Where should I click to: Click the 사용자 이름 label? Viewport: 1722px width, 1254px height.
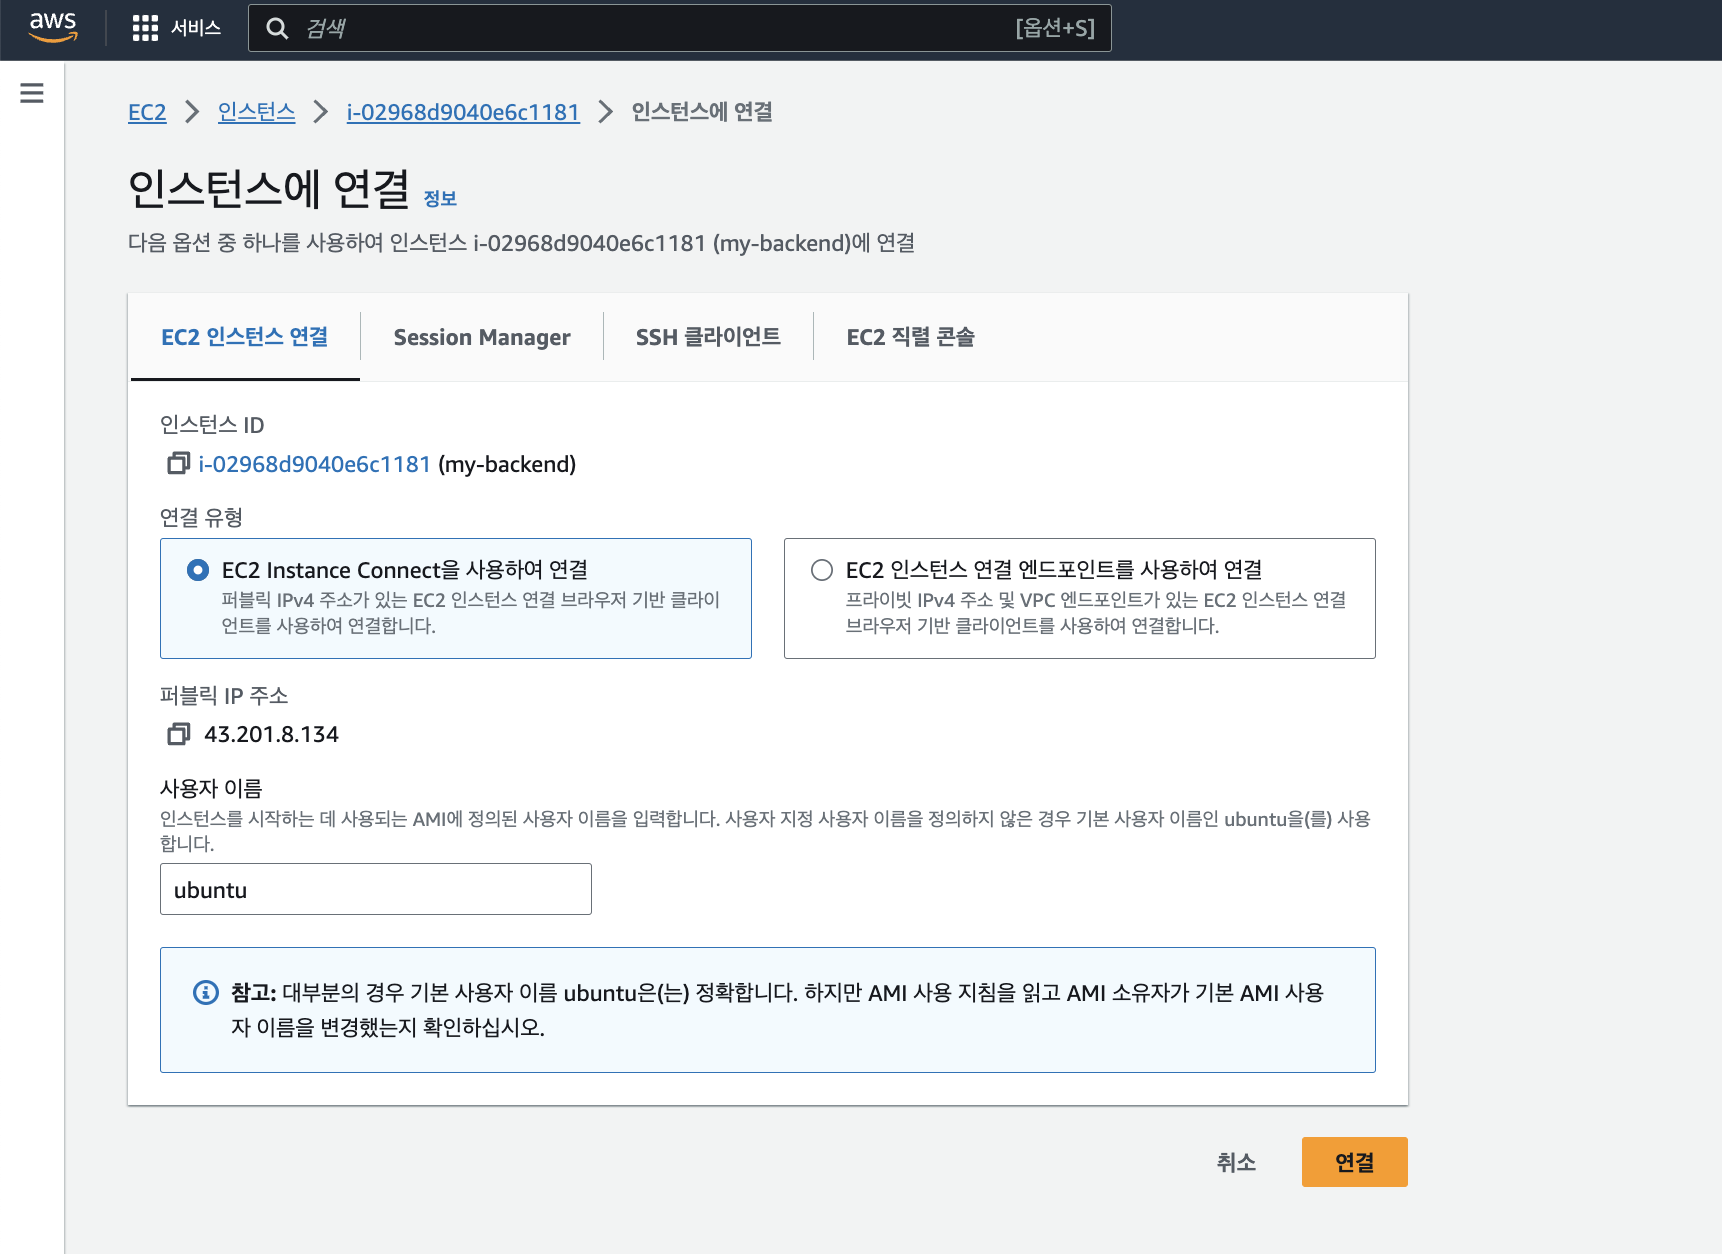(211, 788)
